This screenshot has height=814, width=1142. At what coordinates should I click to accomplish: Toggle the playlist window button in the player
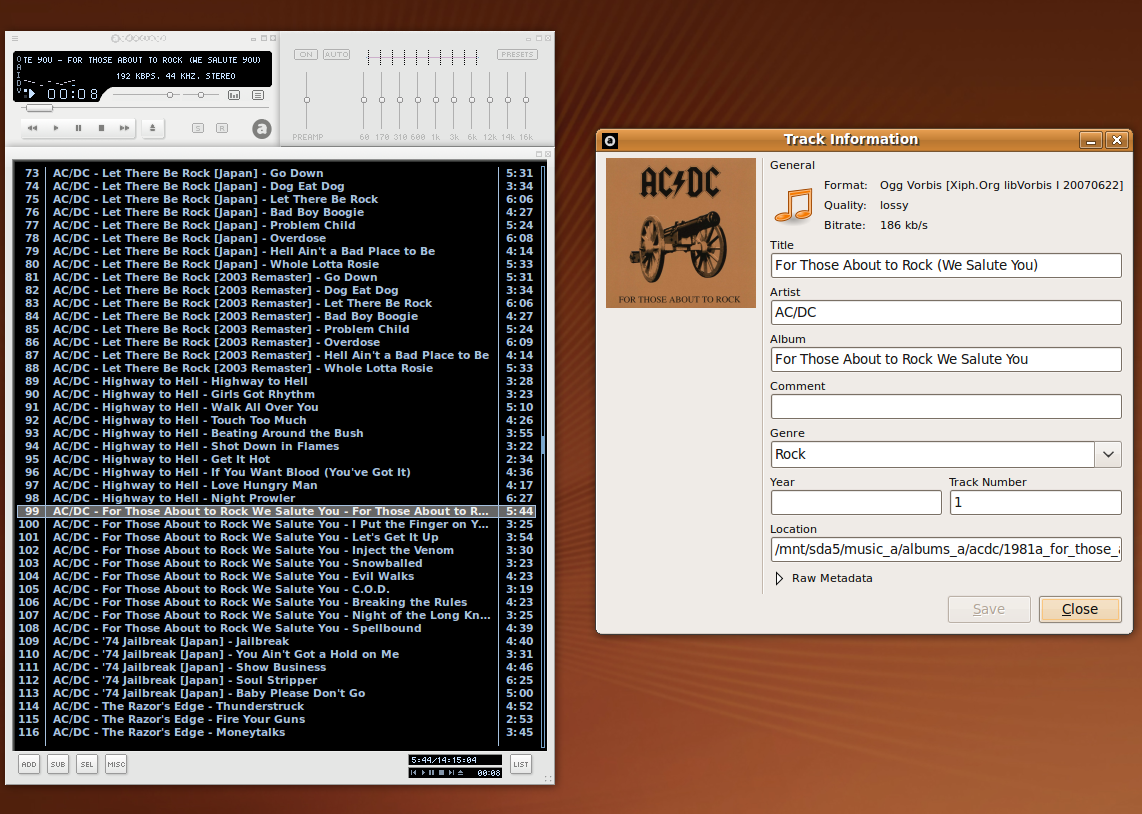click(x=258, y=95)
